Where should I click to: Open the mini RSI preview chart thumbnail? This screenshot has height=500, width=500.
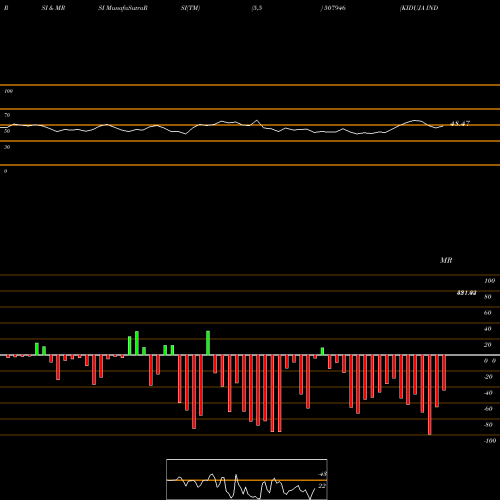coord(247,479)
